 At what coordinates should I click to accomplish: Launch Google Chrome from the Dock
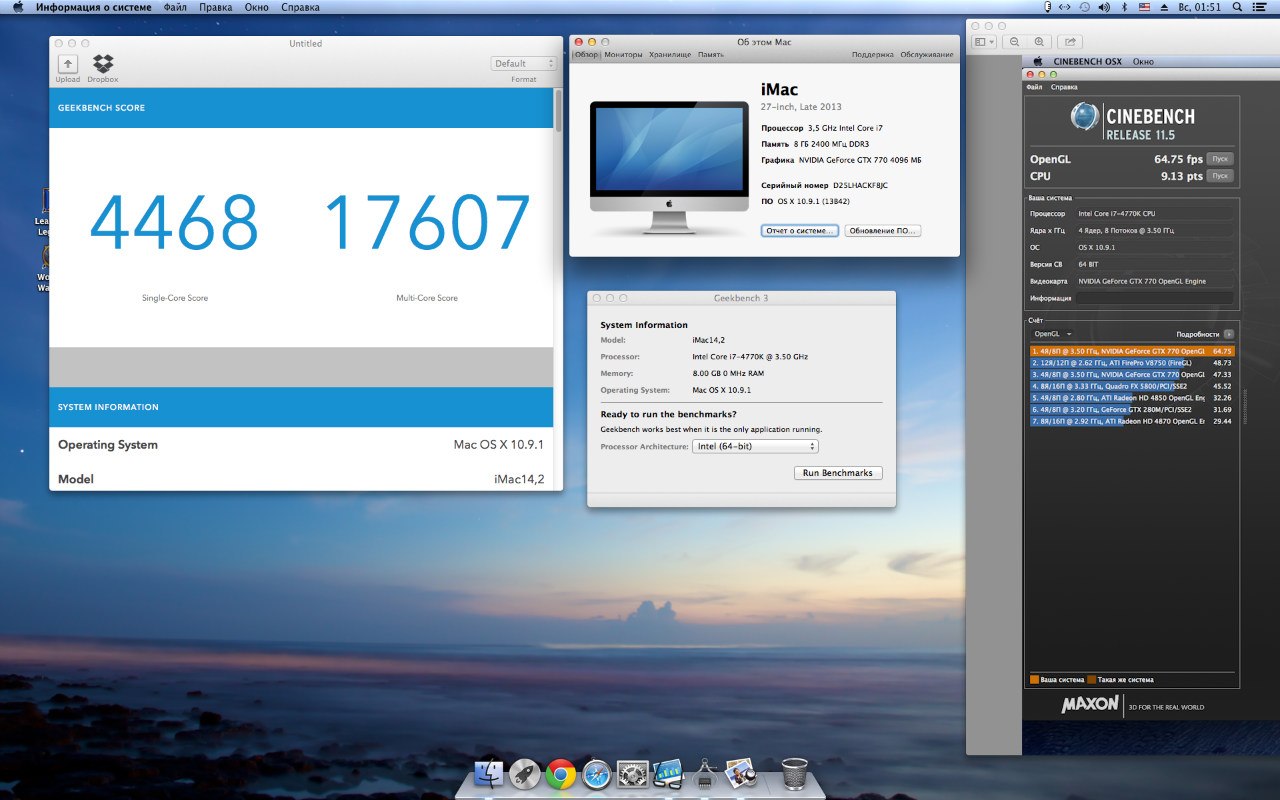point(560,773)
